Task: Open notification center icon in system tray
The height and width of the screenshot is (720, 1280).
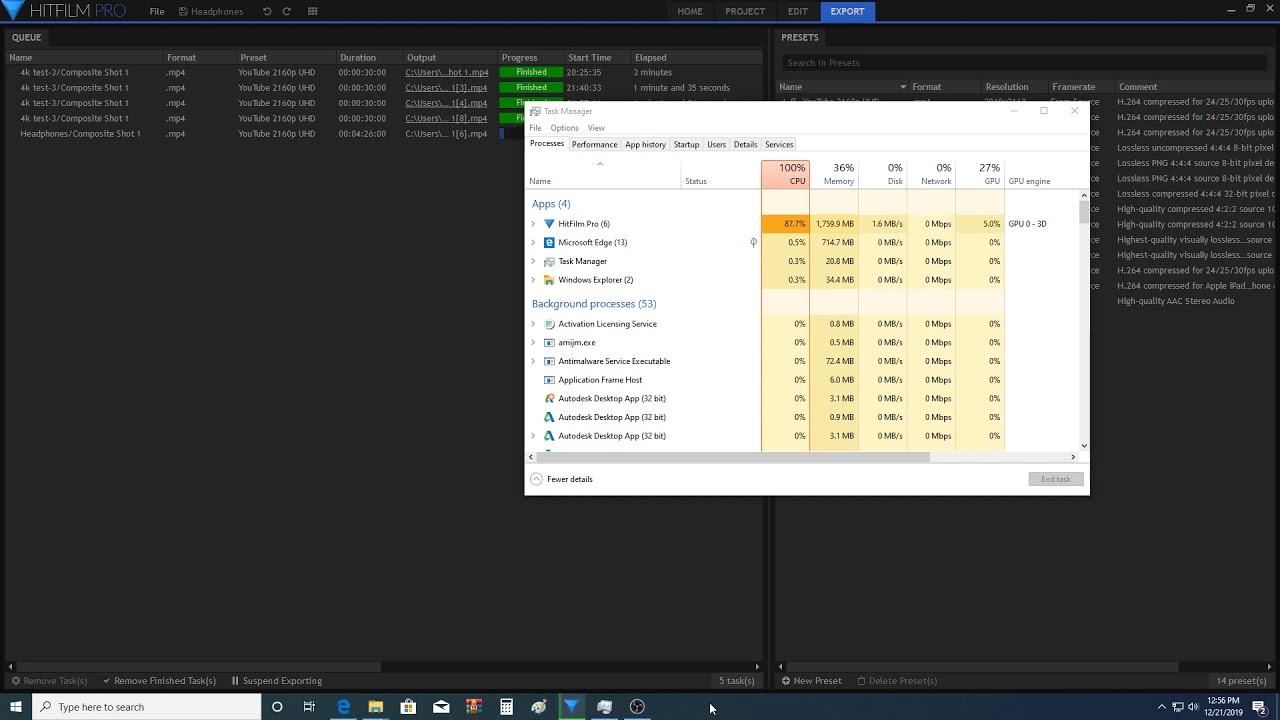Action: (1260, 707)
